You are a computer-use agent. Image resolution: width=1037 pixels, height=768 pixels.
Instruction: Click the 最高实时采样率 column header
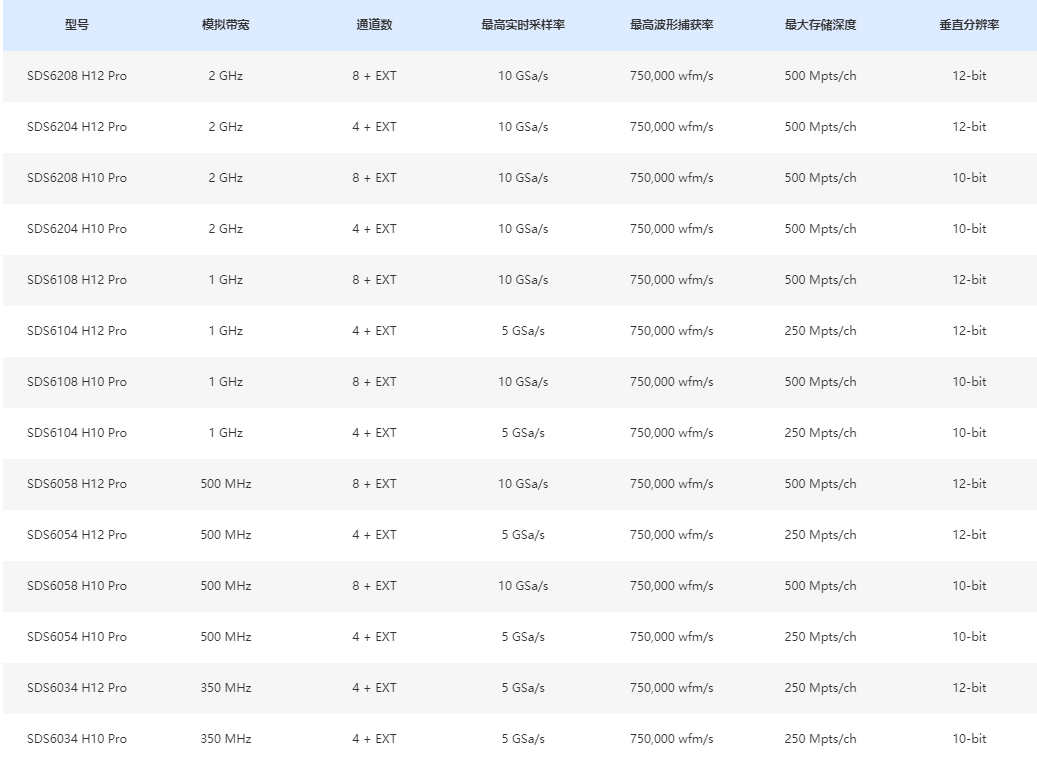523,24
